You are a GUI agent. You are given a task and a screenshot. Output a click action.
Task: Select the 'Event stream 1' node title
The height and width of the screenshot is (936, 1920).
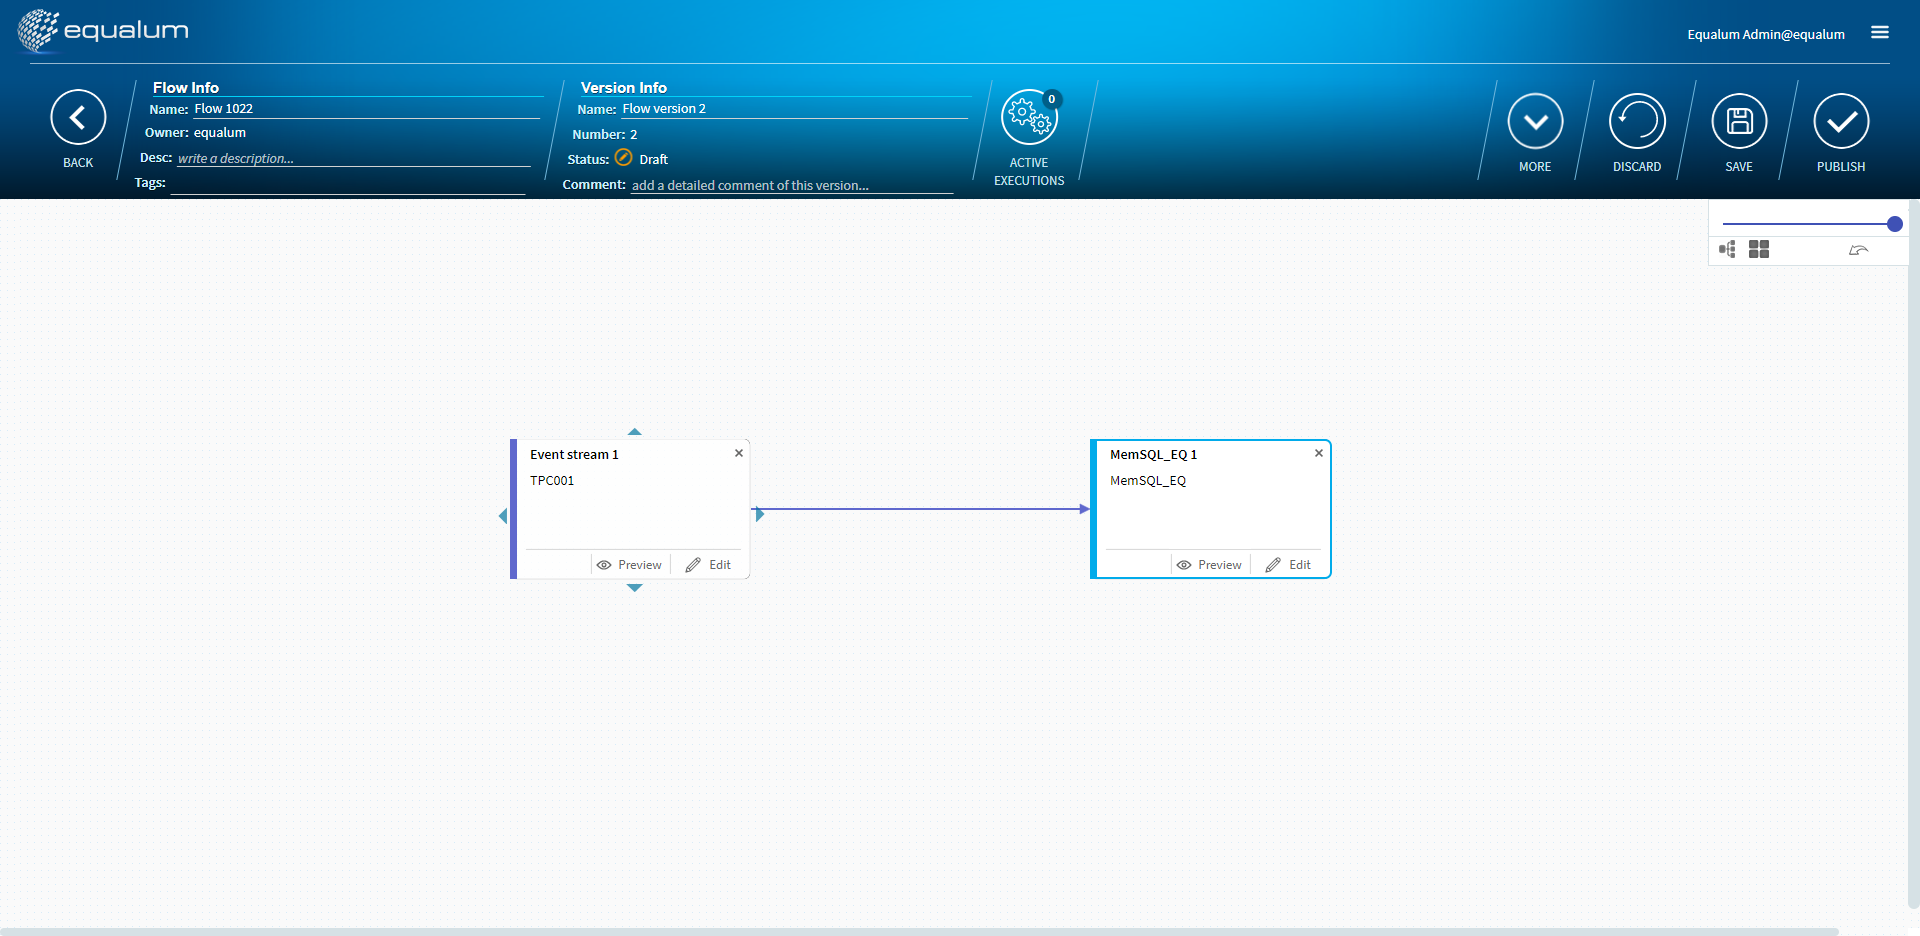click(x=574, y=455)
